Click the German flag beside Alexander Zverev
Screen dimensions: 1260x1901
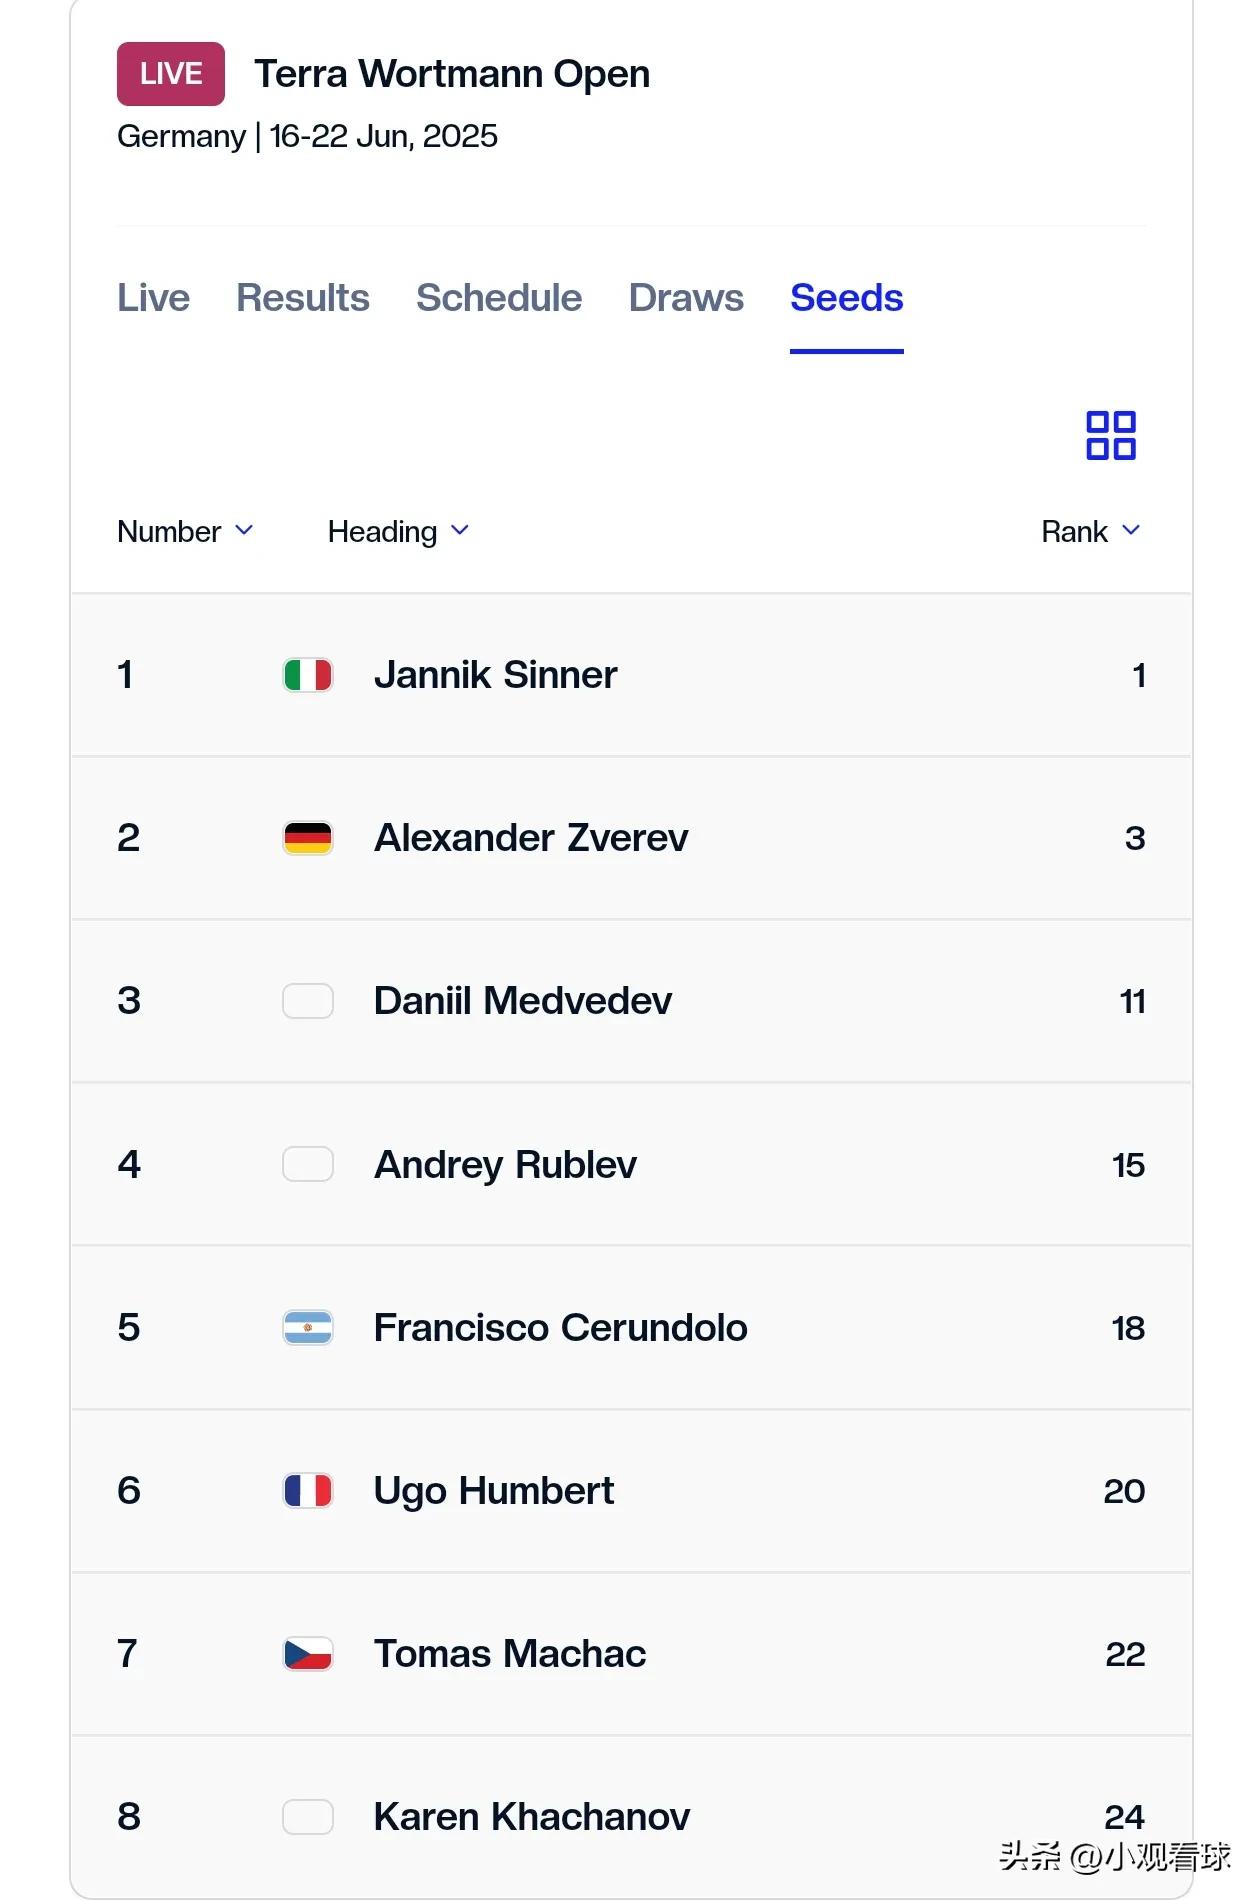[x=308, y=838]
